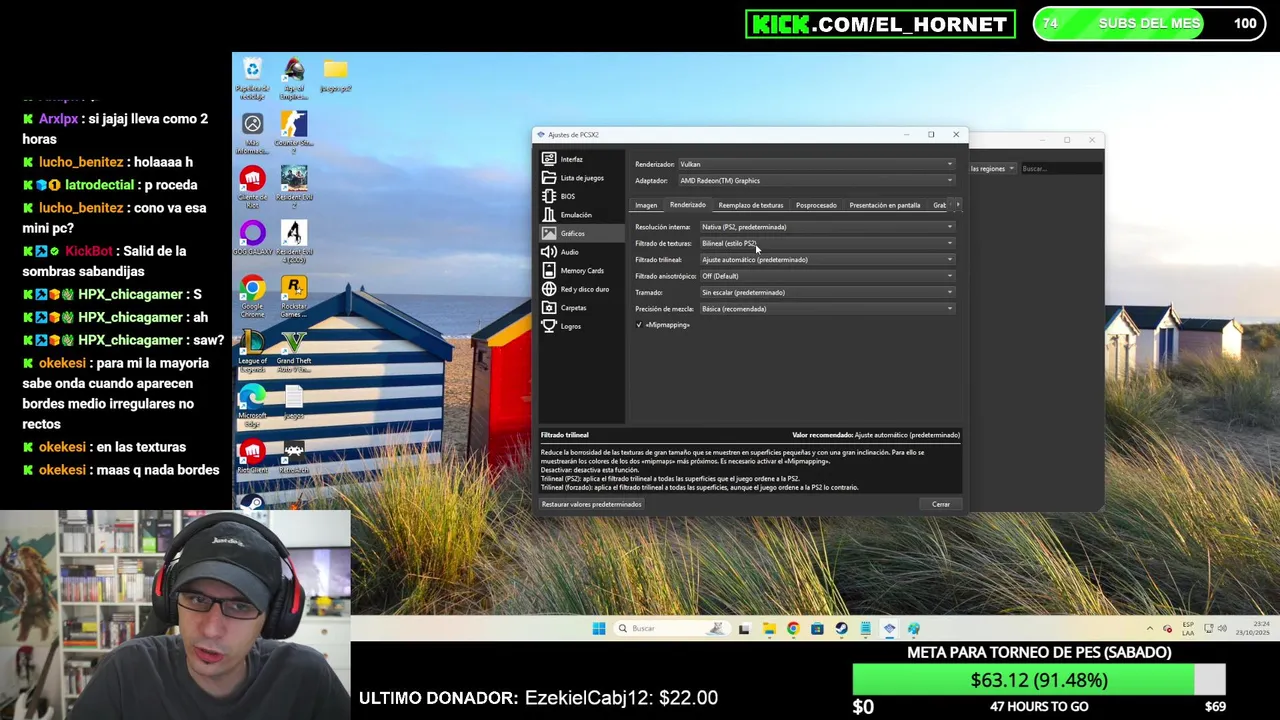Select the Resident Evil 4 (2005) shortcut
This screenshot has width=1280, height=720.
[293, 241]
